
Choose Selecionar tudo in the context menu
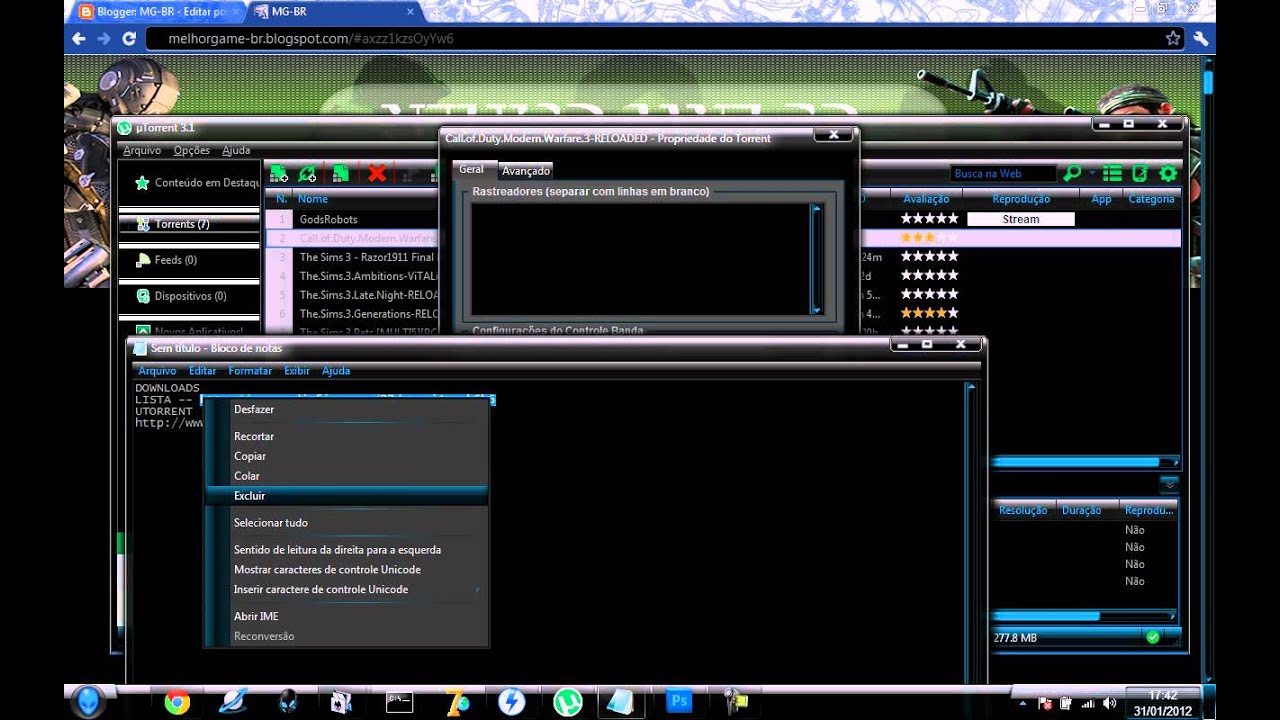[x=346, y=523]
